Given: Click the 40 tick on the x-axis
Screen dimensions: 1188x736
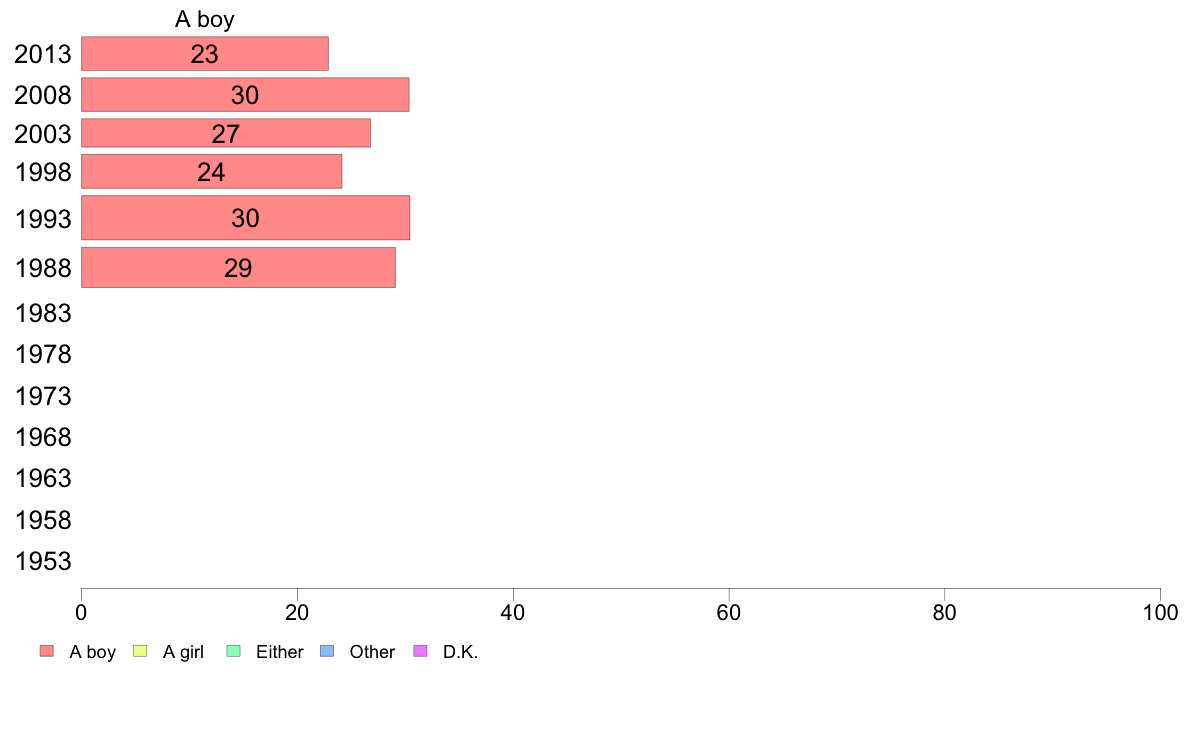Looking at the screenshot, I should click(x=513, y=612).
